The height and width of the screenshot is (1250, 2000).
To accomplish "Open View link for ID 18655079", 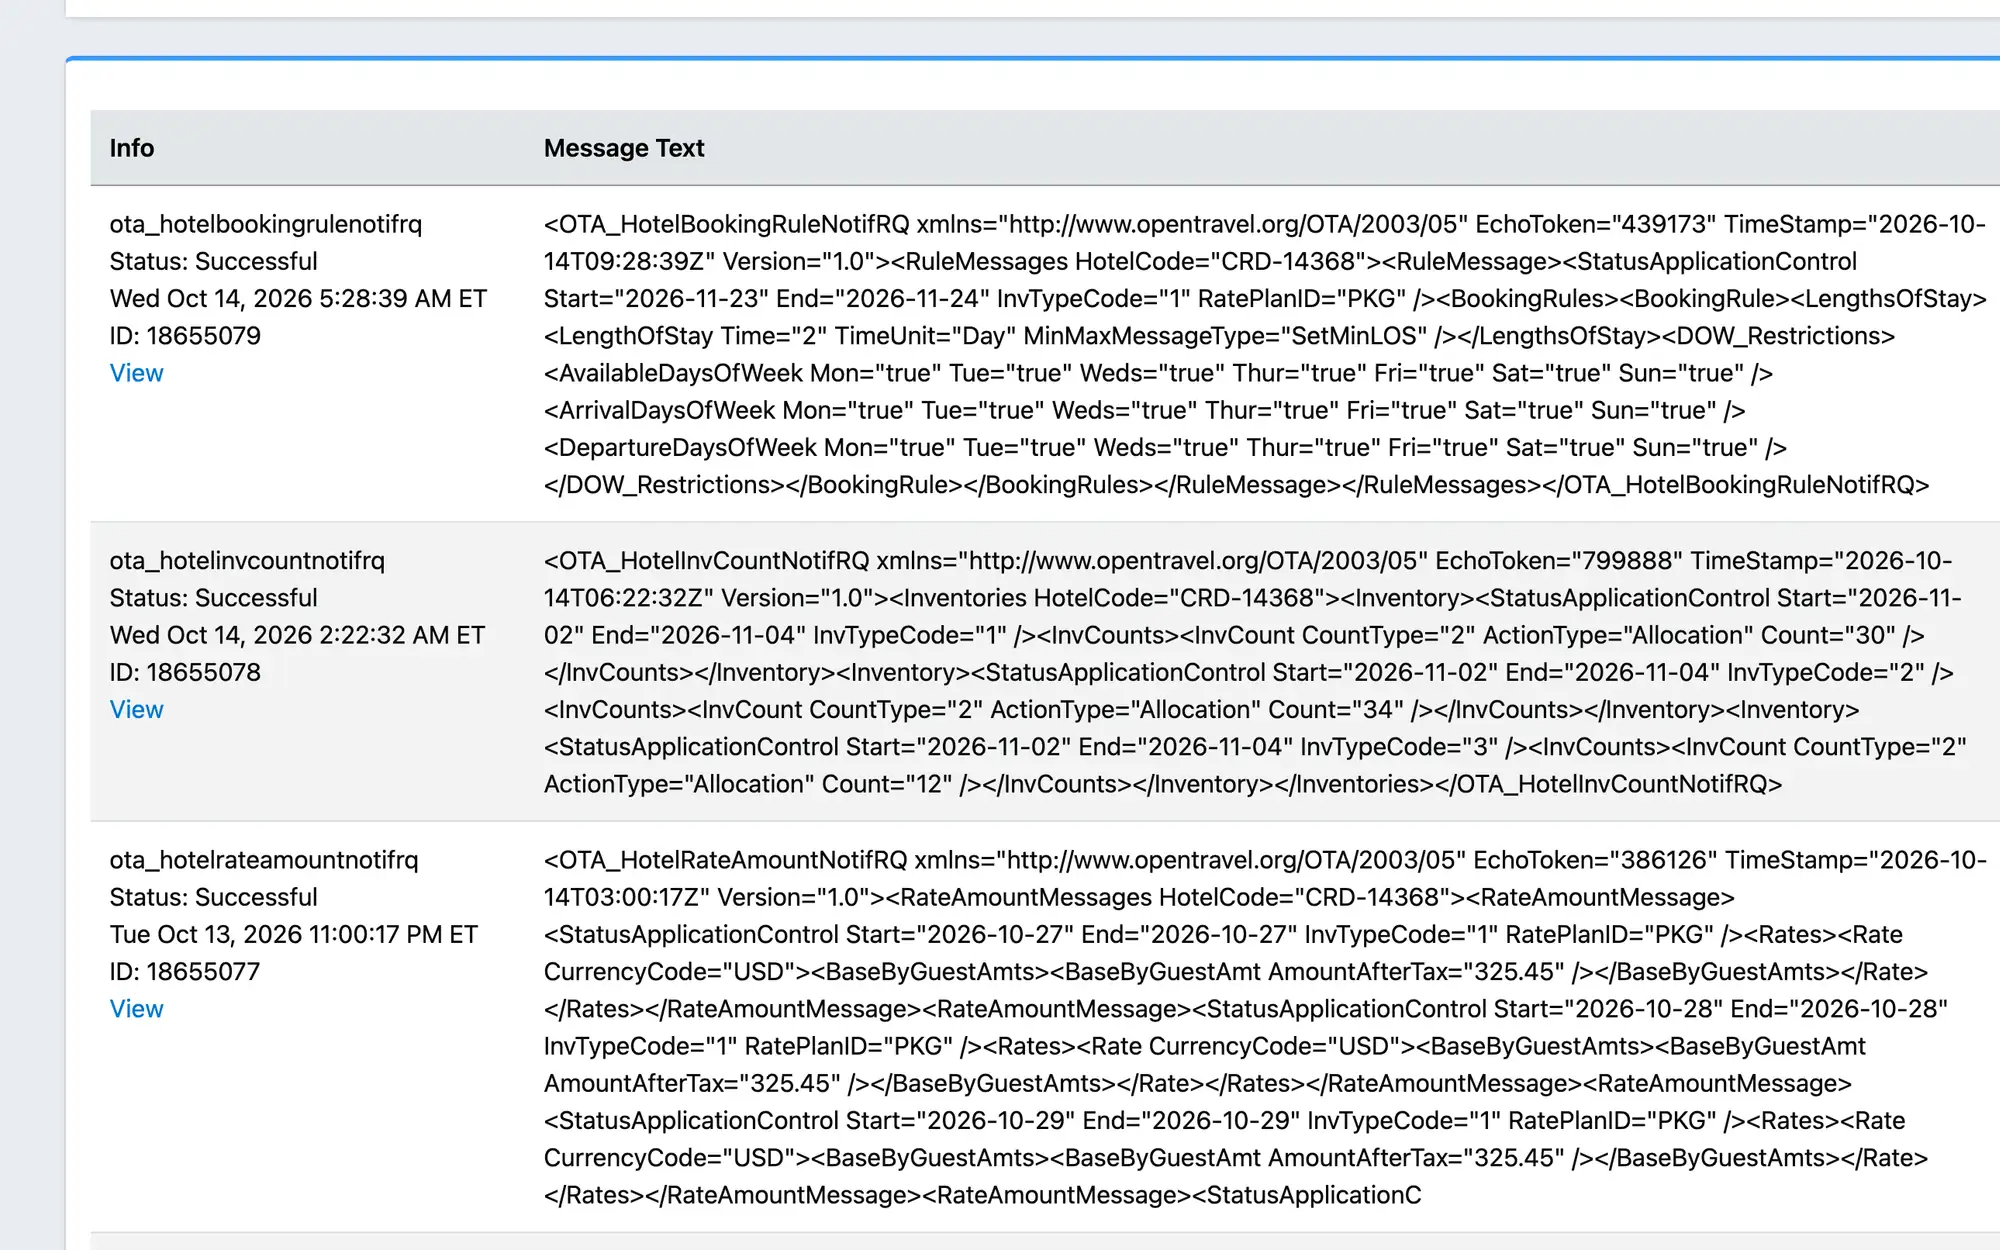I will tap(136, 373).
